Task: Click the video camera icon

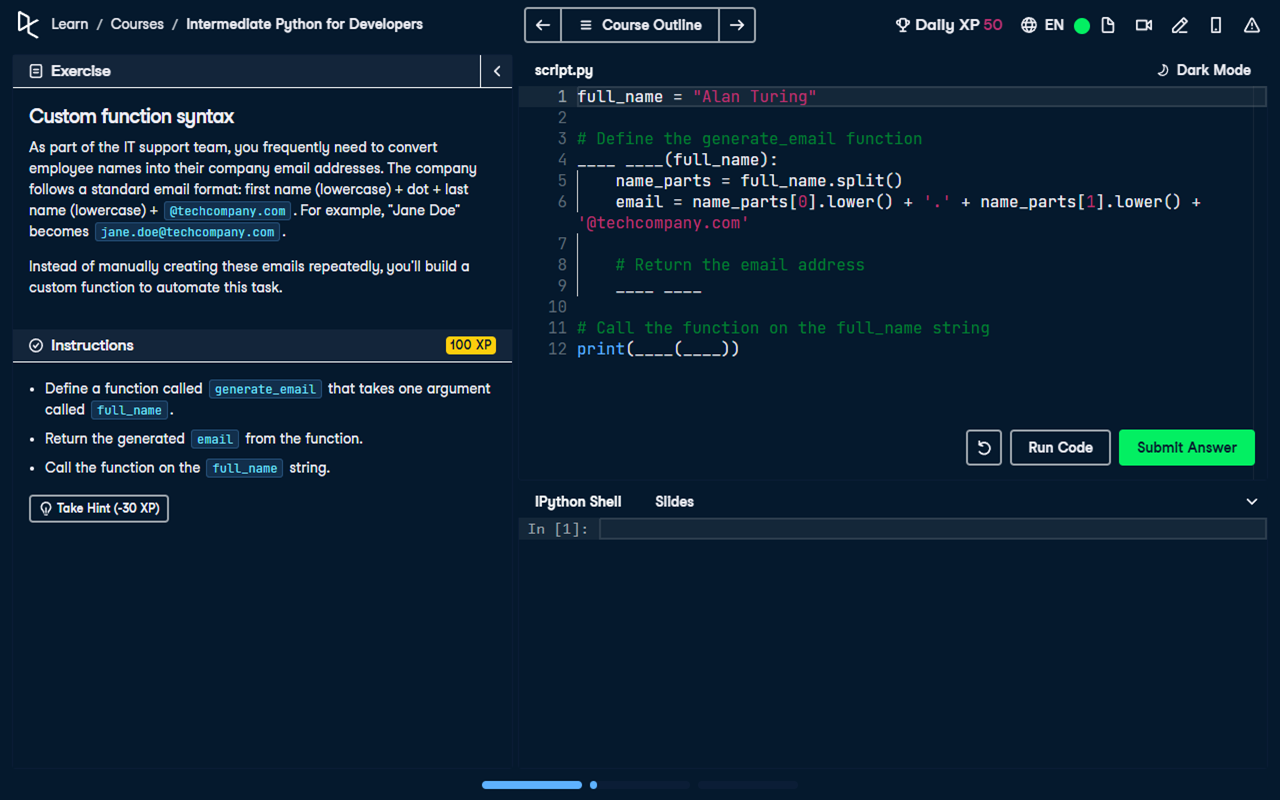Action: click(x=1144, y=25)
